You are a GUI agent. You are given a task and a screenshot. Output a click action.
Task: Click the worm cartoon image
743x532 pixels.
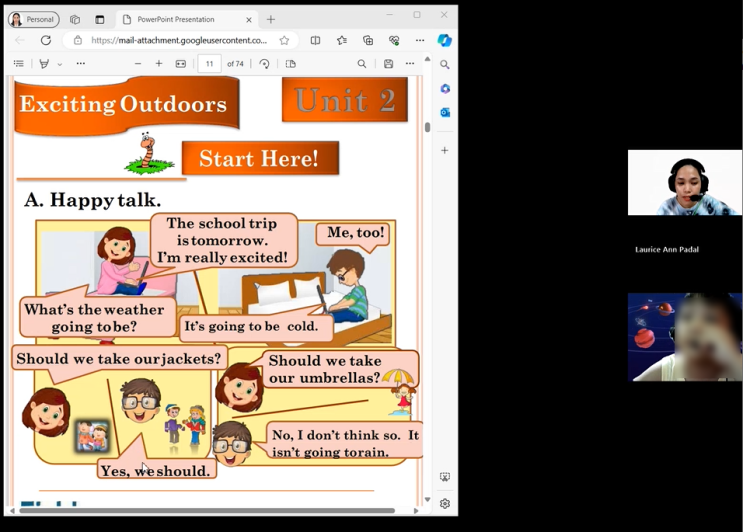click(x=149, y=153)
